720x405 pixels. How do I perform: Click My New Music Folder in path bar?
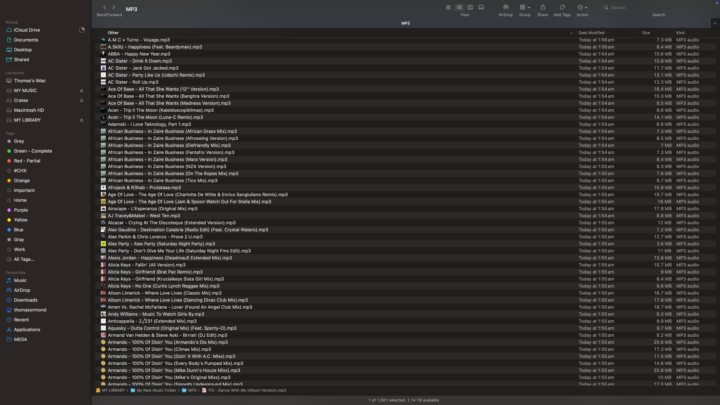(x=153, y=390)
